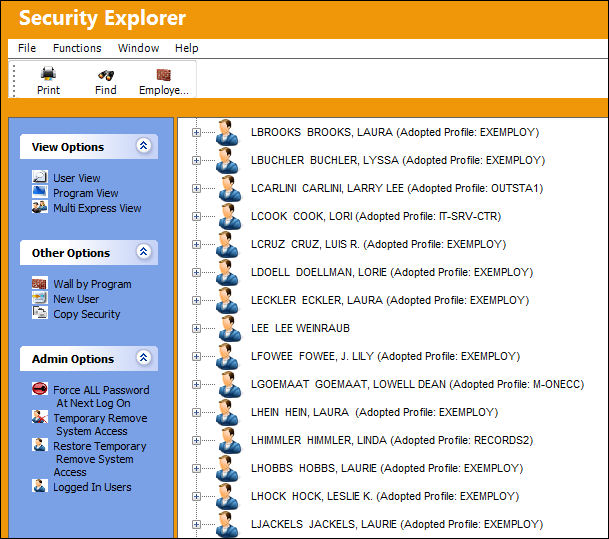
Task: Select the Program View link
Action: [x=85, y=193]
